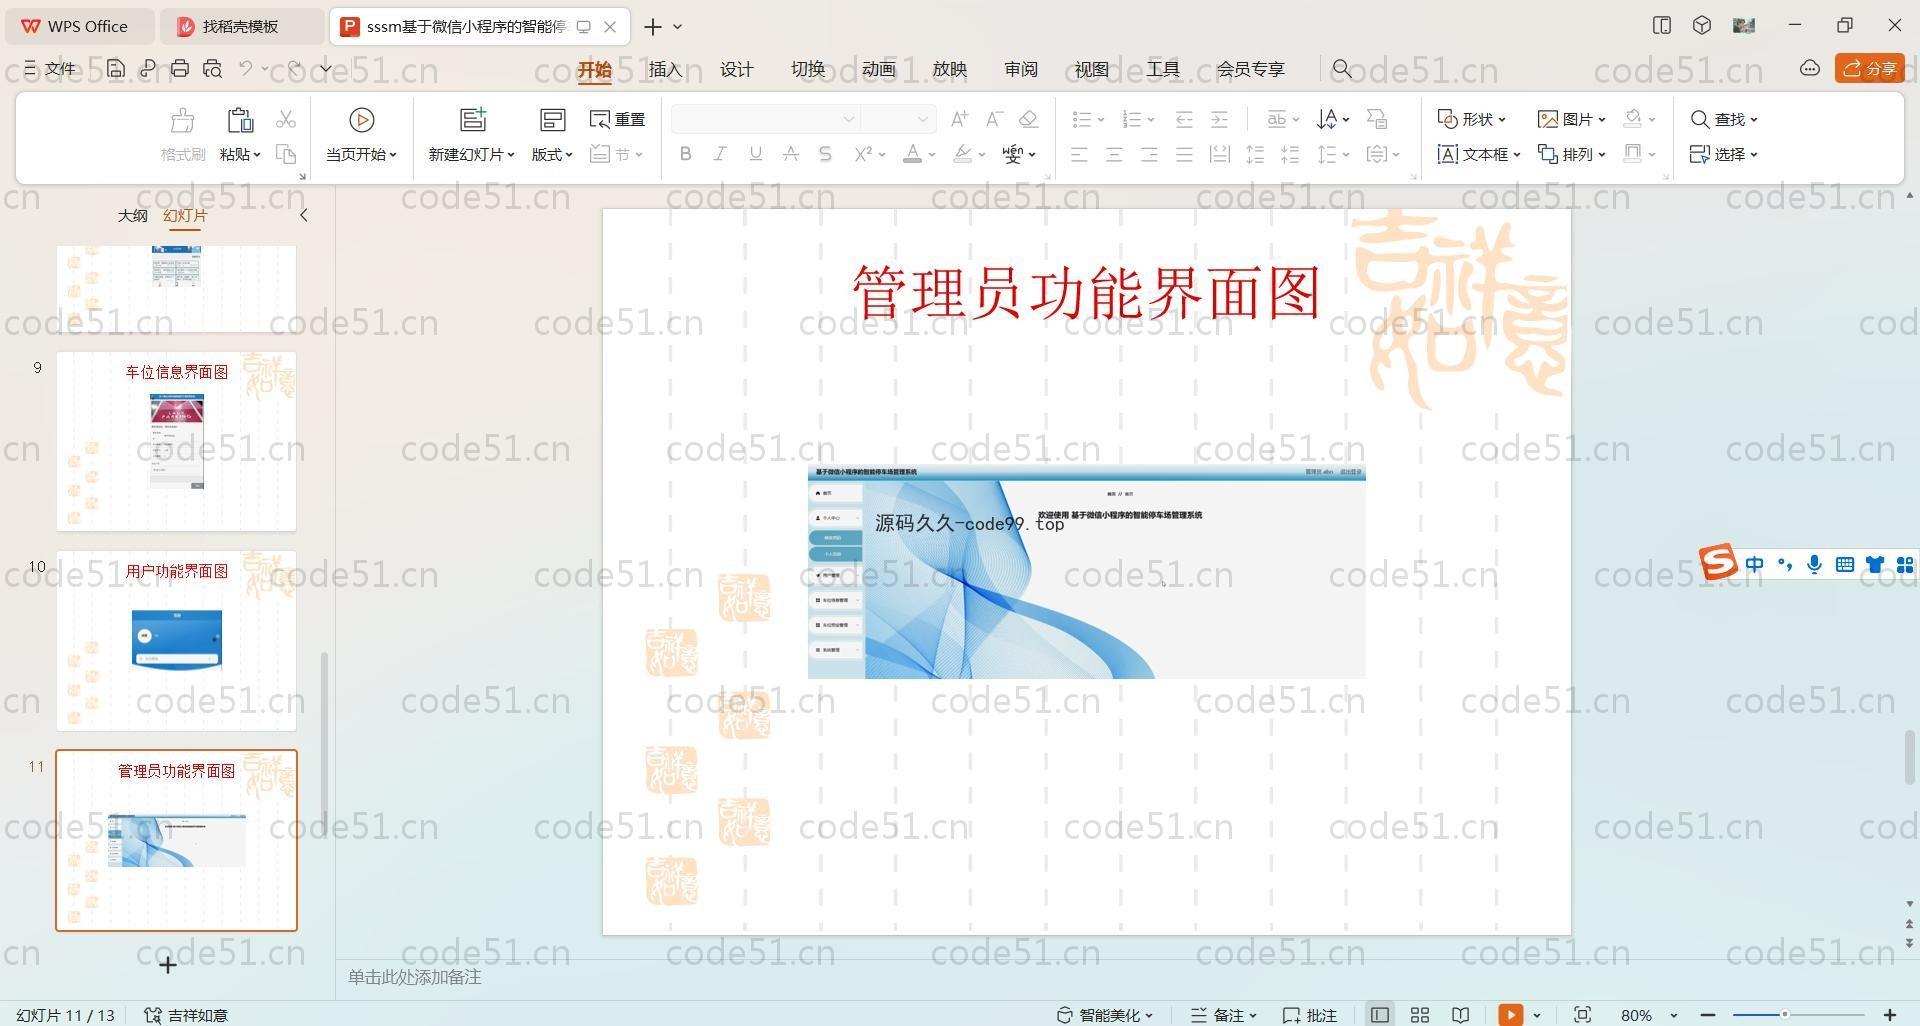
Task: Zoom in plus button
Action: click(x=1889, y=1015)
